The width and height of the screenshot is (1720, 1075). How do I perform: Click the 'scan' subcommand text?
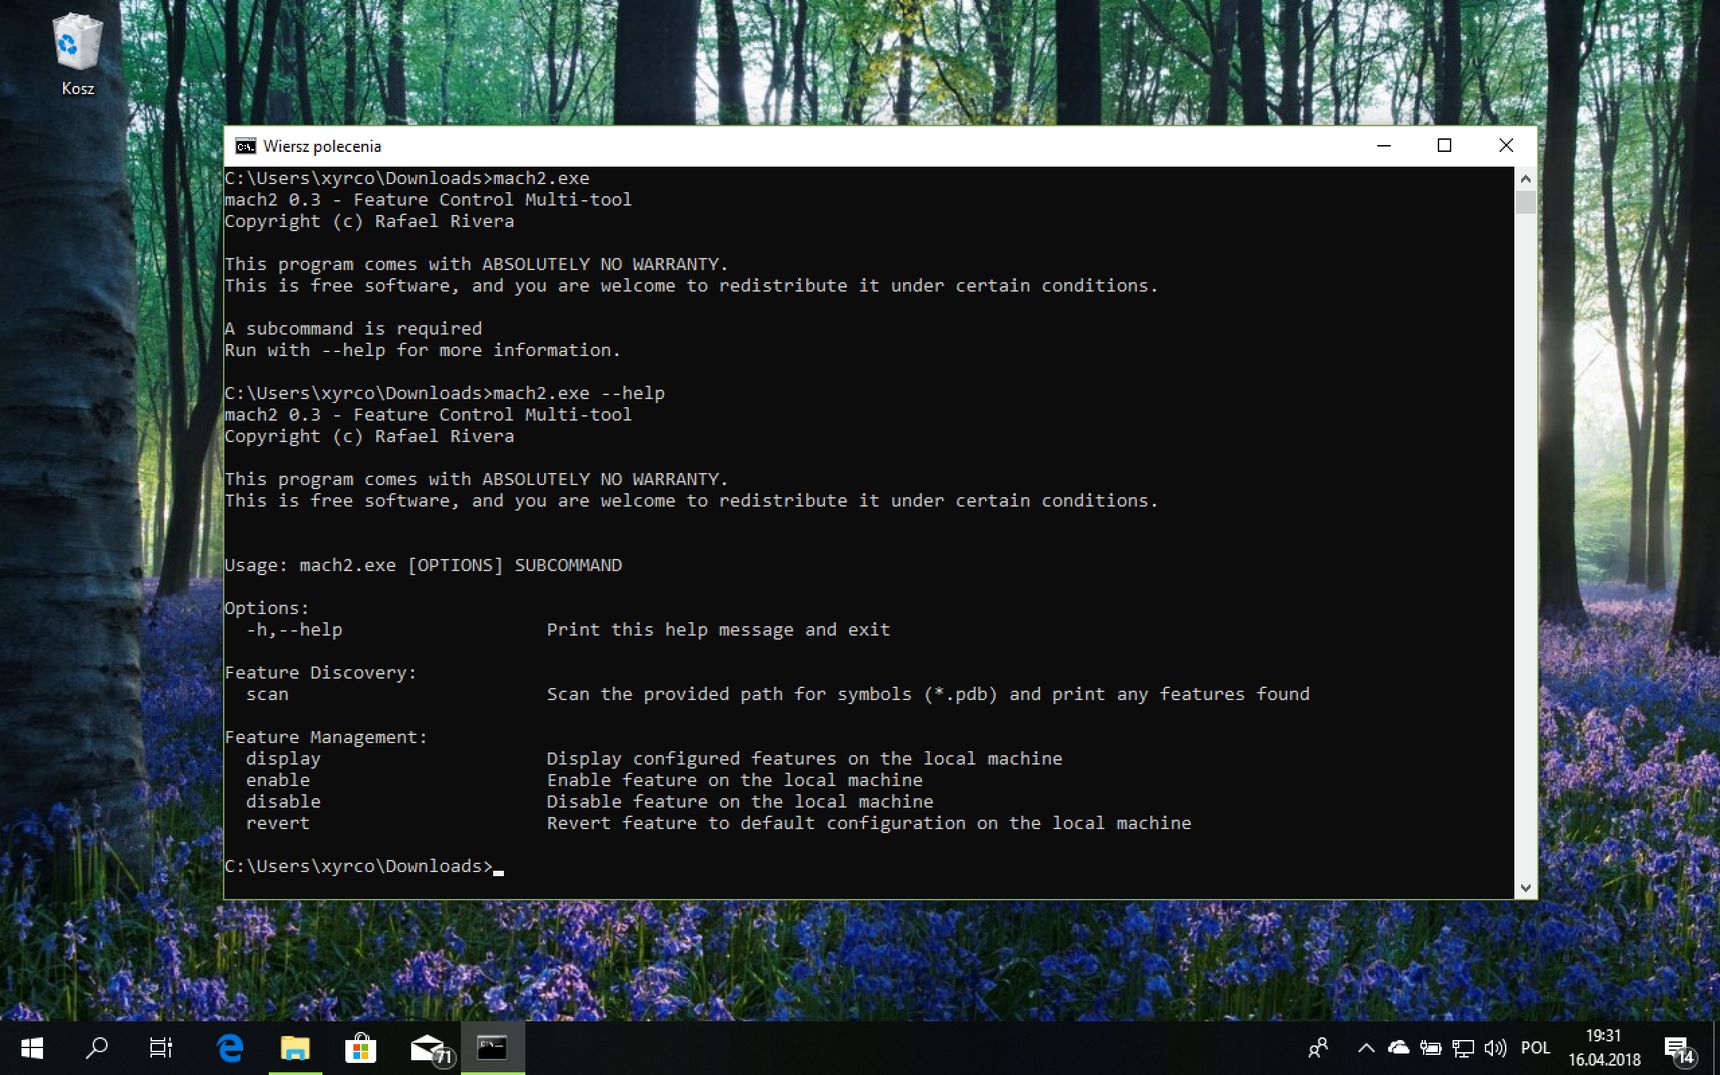pos(267,694)
